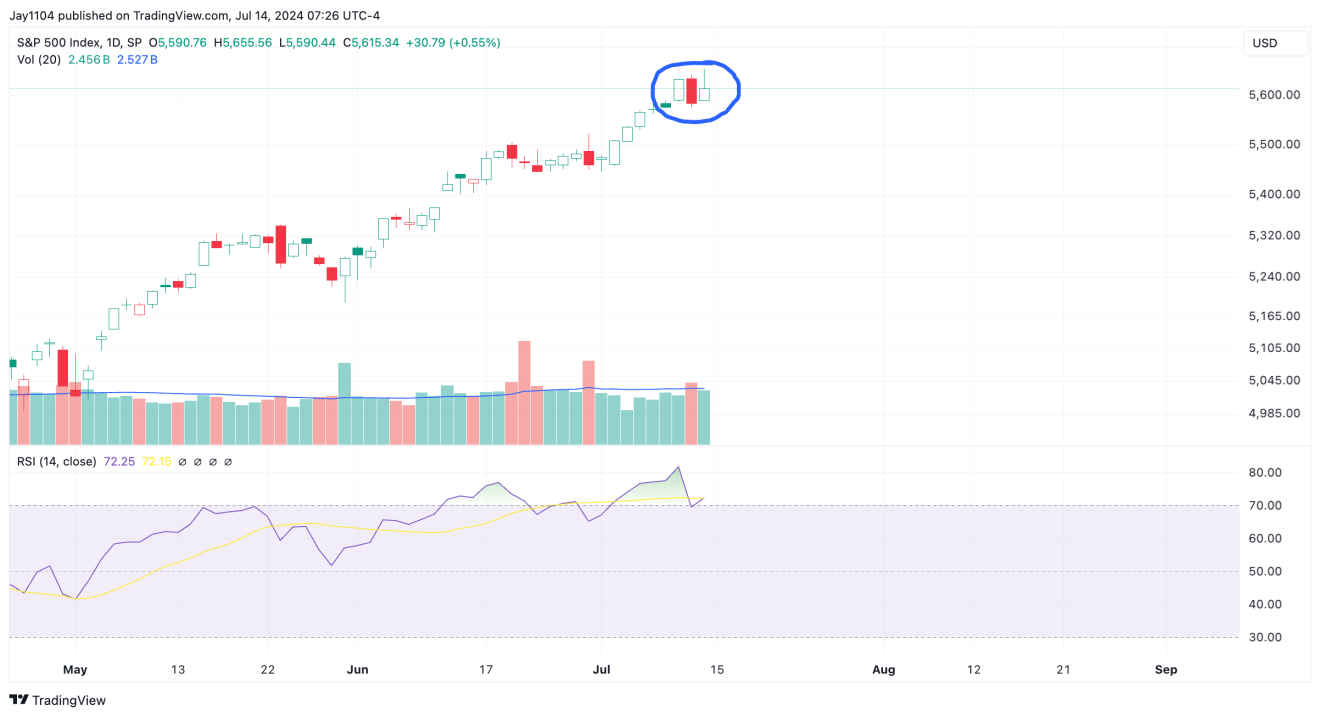Click the open value O5,590.76
Screen dimensions: 1320x717
click(x=178, y=43)
